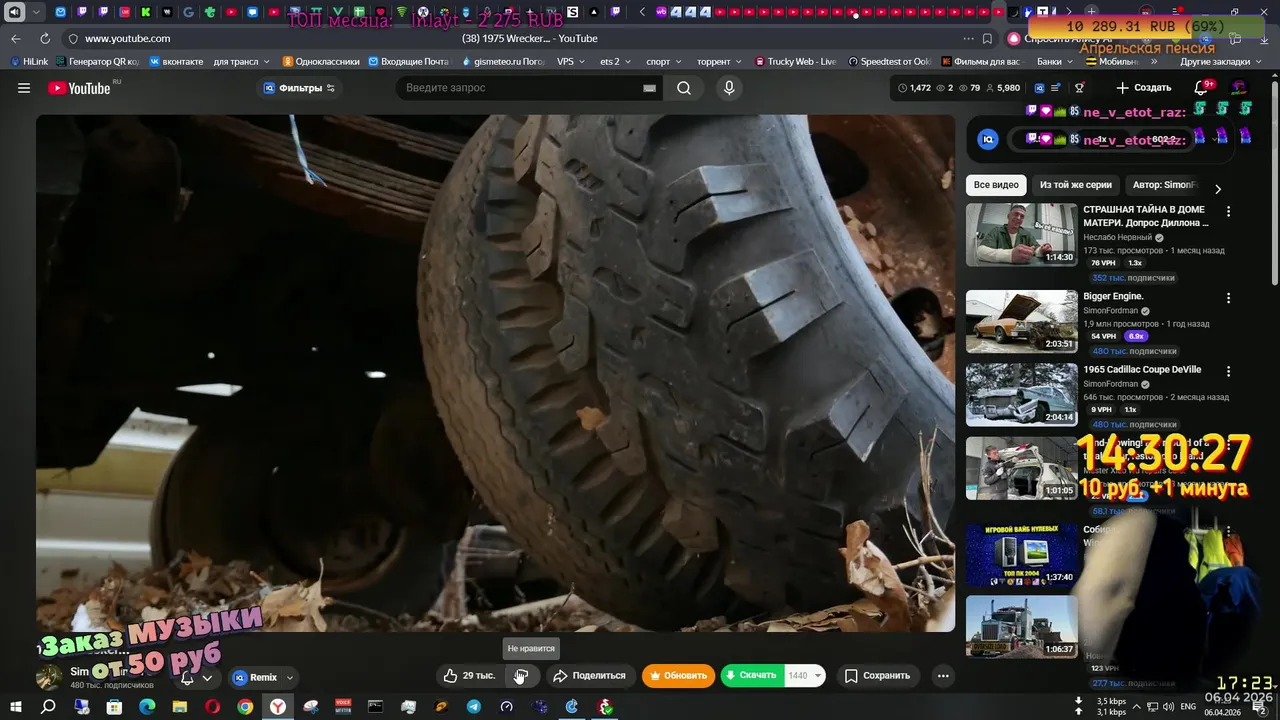Expand the торрент bookmarks folder
This screenshot has width=1280, height=720.
pos(720,62)
